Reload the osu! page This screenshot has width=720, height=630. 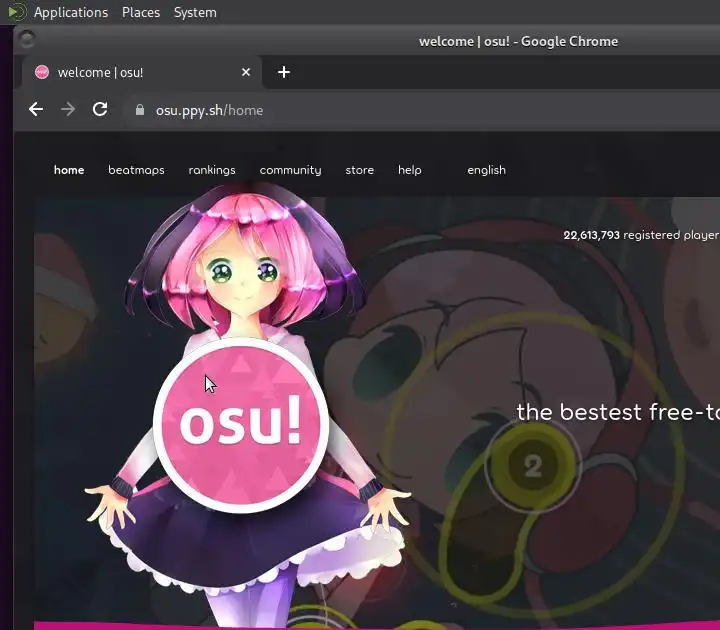[100, 109]
